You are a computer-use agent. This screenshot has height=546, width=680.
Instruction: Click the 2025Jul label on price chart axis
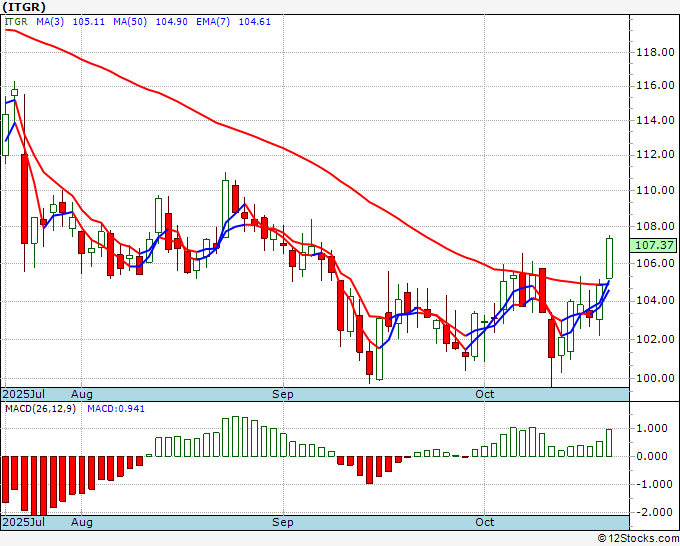point(24,394)
